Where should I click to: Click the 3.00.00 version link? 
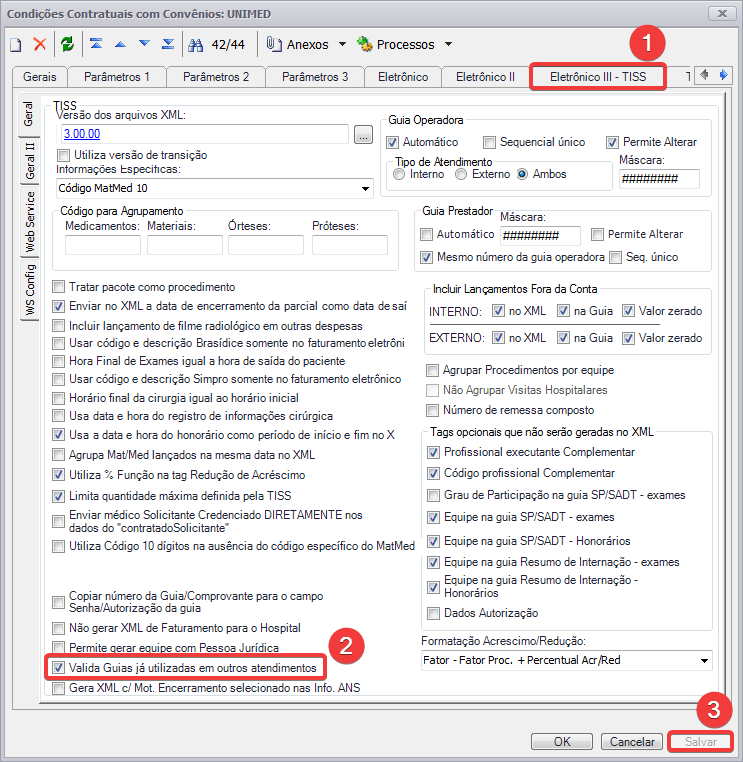pyautogui.click(x=82, y=134)
